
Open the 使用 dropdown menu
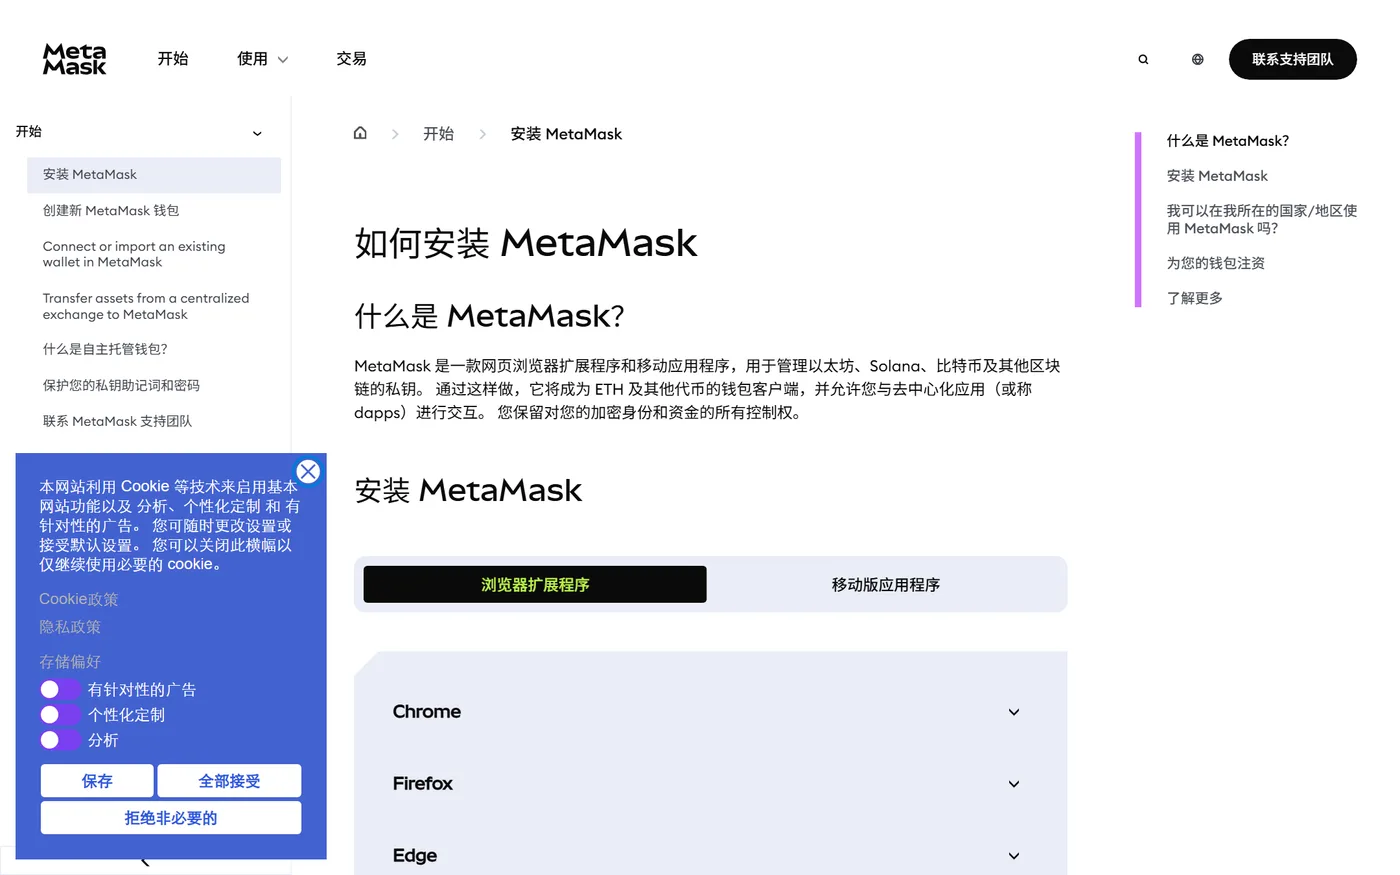pos(262,59)
